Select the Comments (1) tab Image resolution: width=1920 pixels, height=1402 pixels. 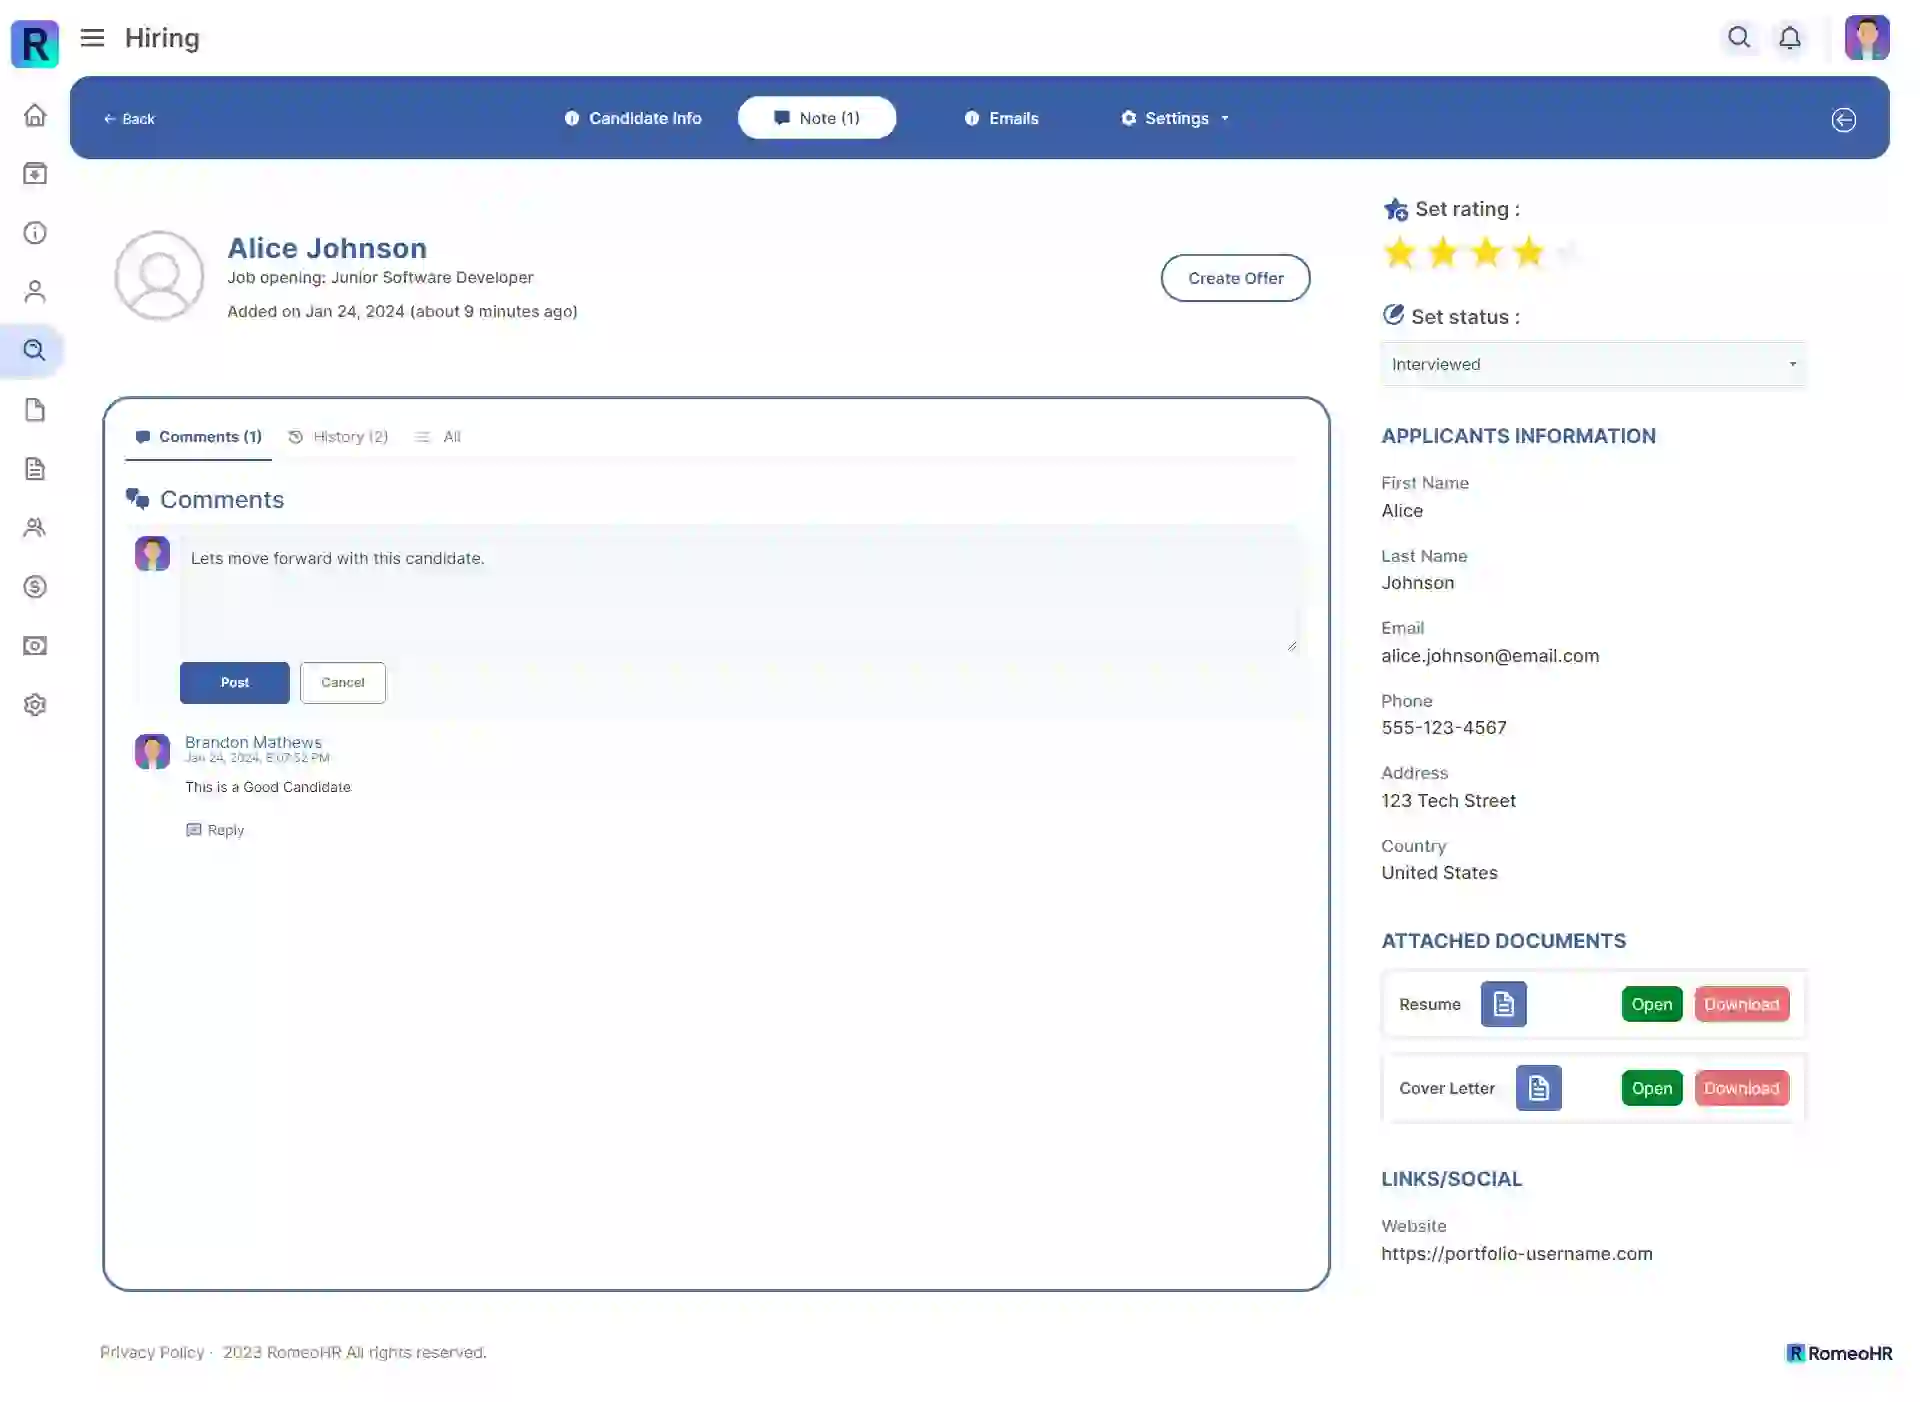198,437
